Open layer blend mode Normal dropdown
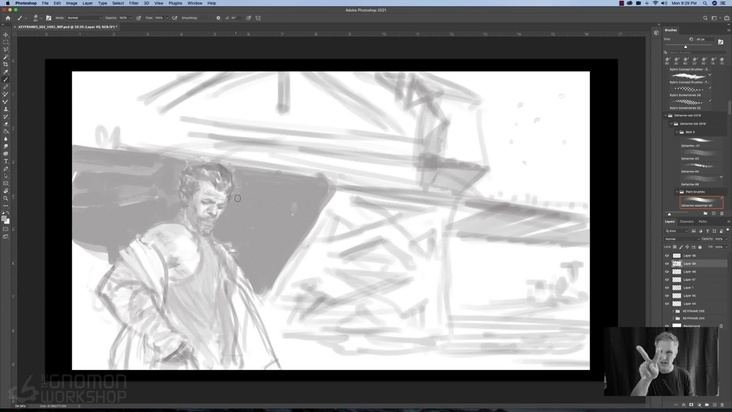 pyautogui.click(x=682, y=239)
